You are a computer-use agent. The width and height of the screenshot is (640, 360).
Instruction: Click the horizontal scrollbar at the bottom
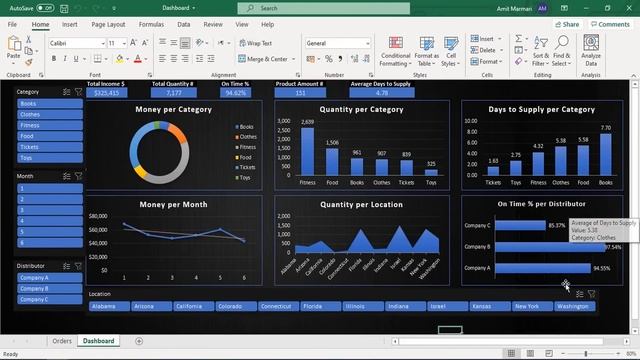[x=500, y=341]
